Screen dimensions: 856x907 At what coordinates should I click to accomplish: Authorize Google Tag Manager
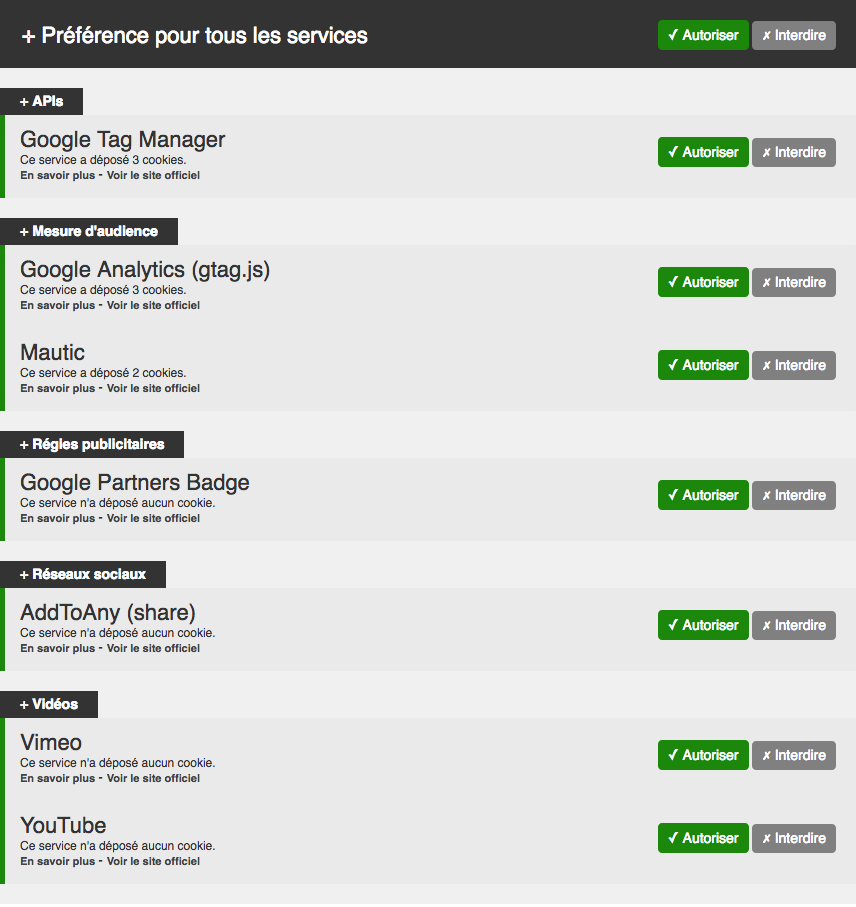(x=703, y=152)
